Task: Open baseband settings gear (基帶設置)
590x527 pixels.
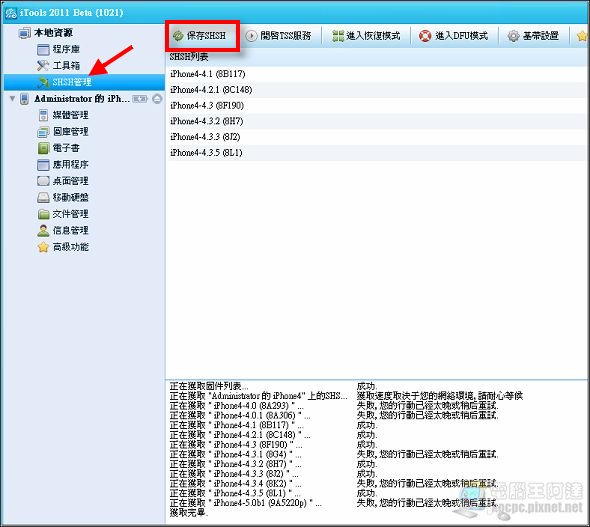Action: 513,36
